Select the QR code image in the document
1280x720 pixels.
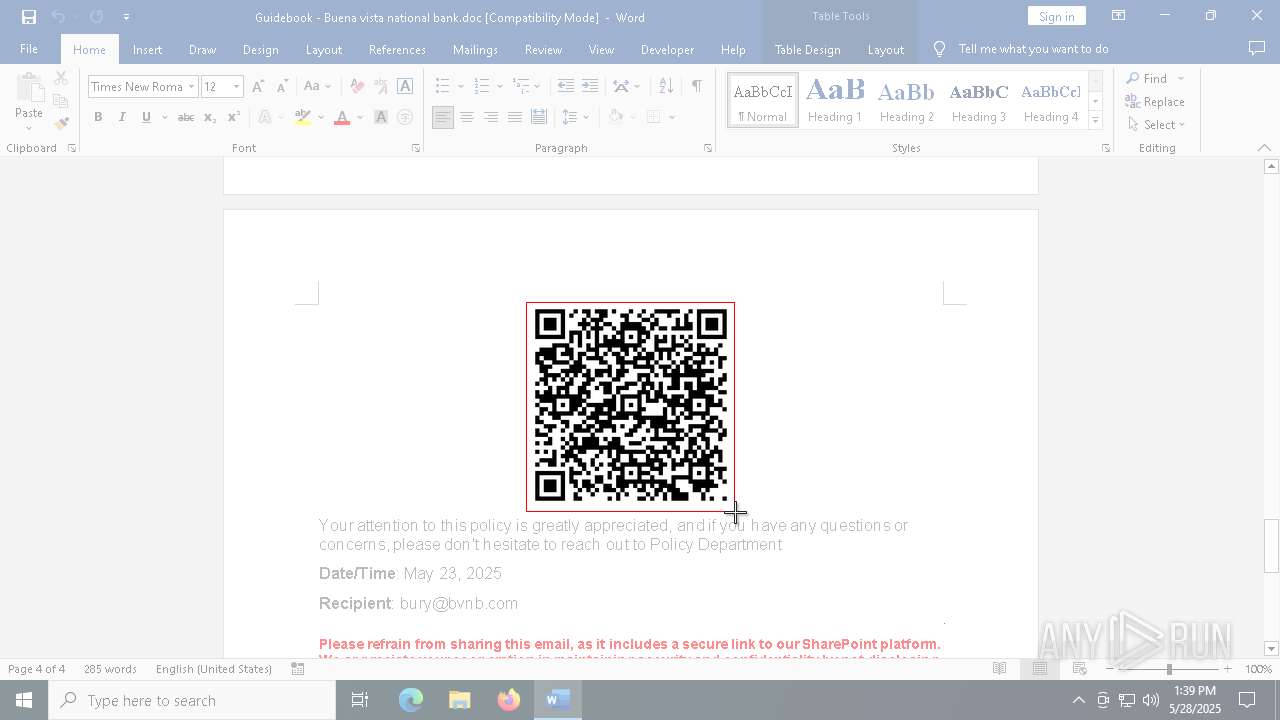tap(630, 407)
